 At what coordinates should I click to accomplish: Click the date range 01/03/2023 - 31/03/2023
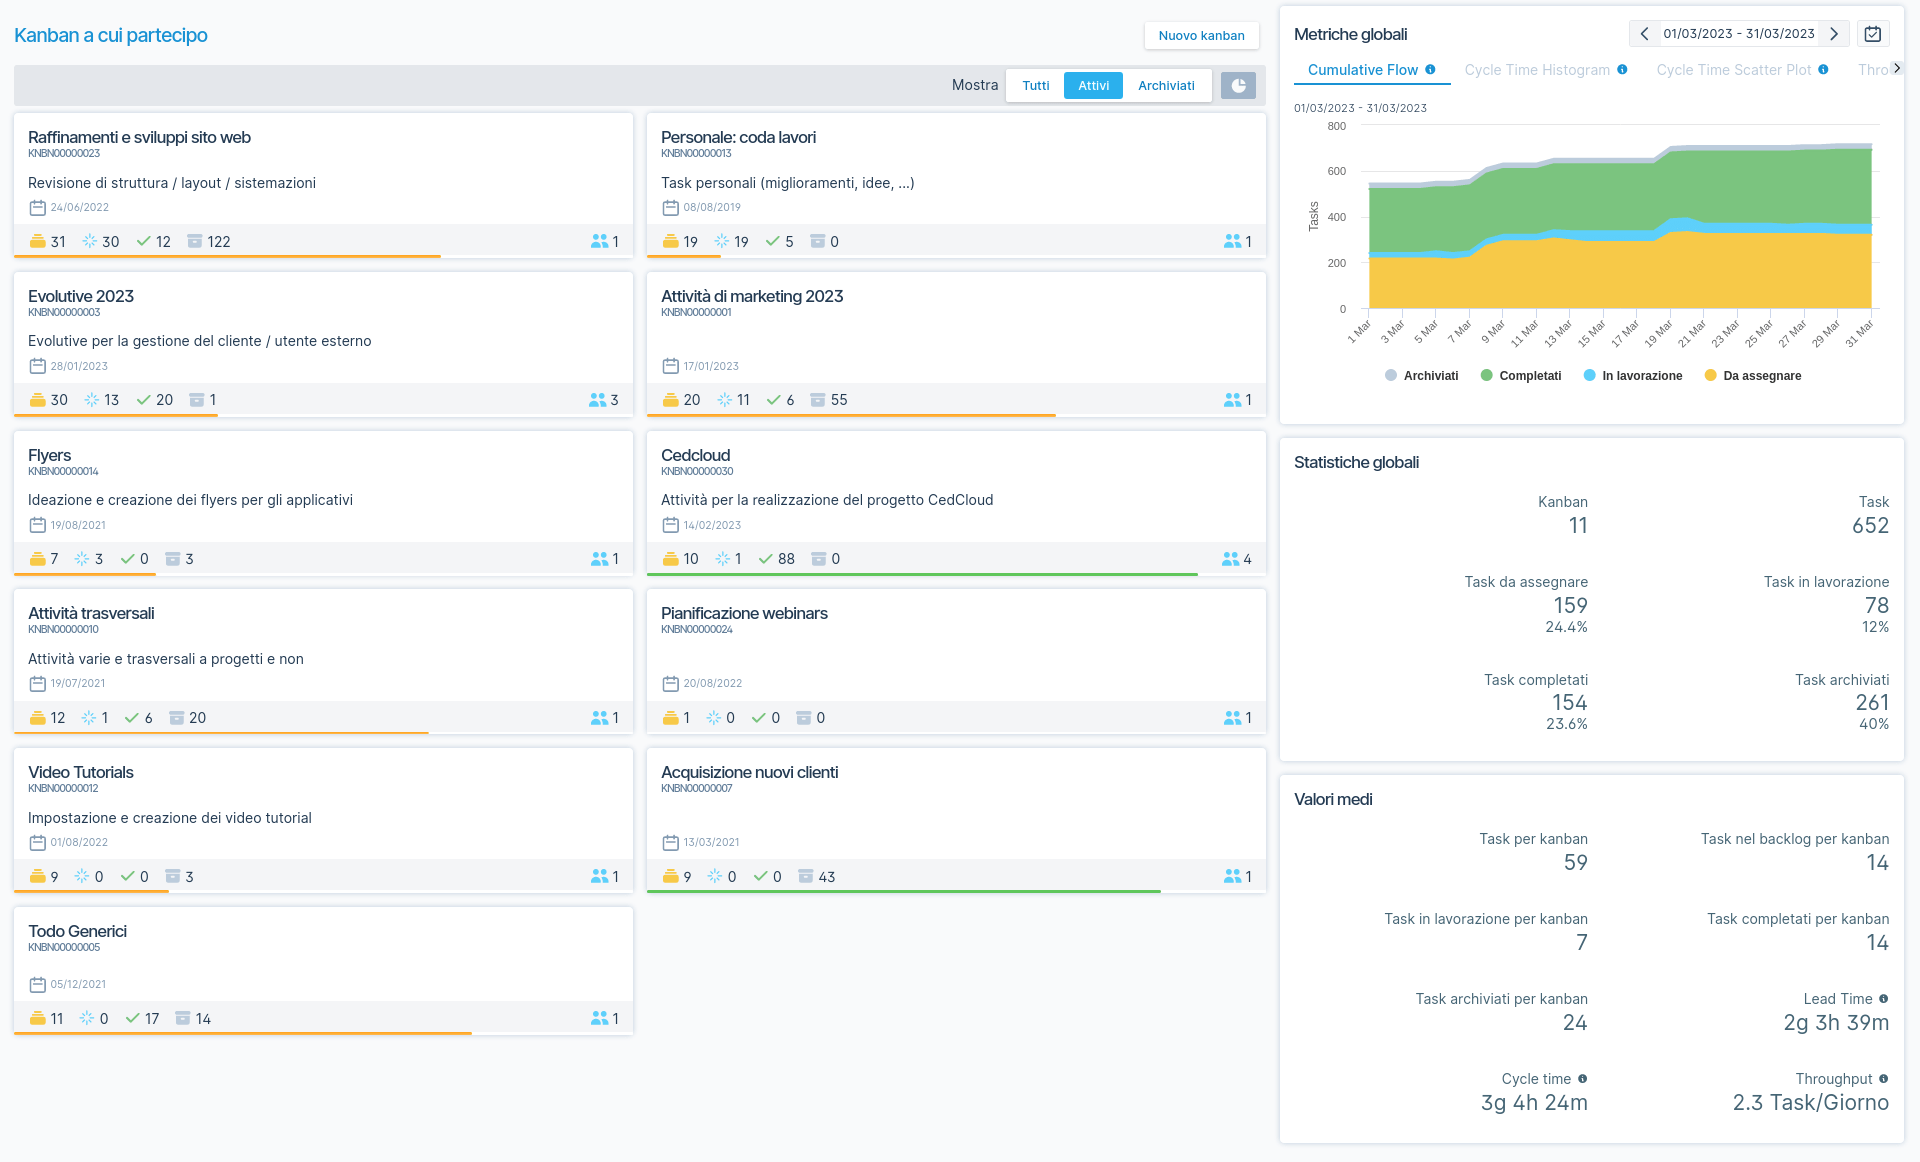tap(1739, 33)
